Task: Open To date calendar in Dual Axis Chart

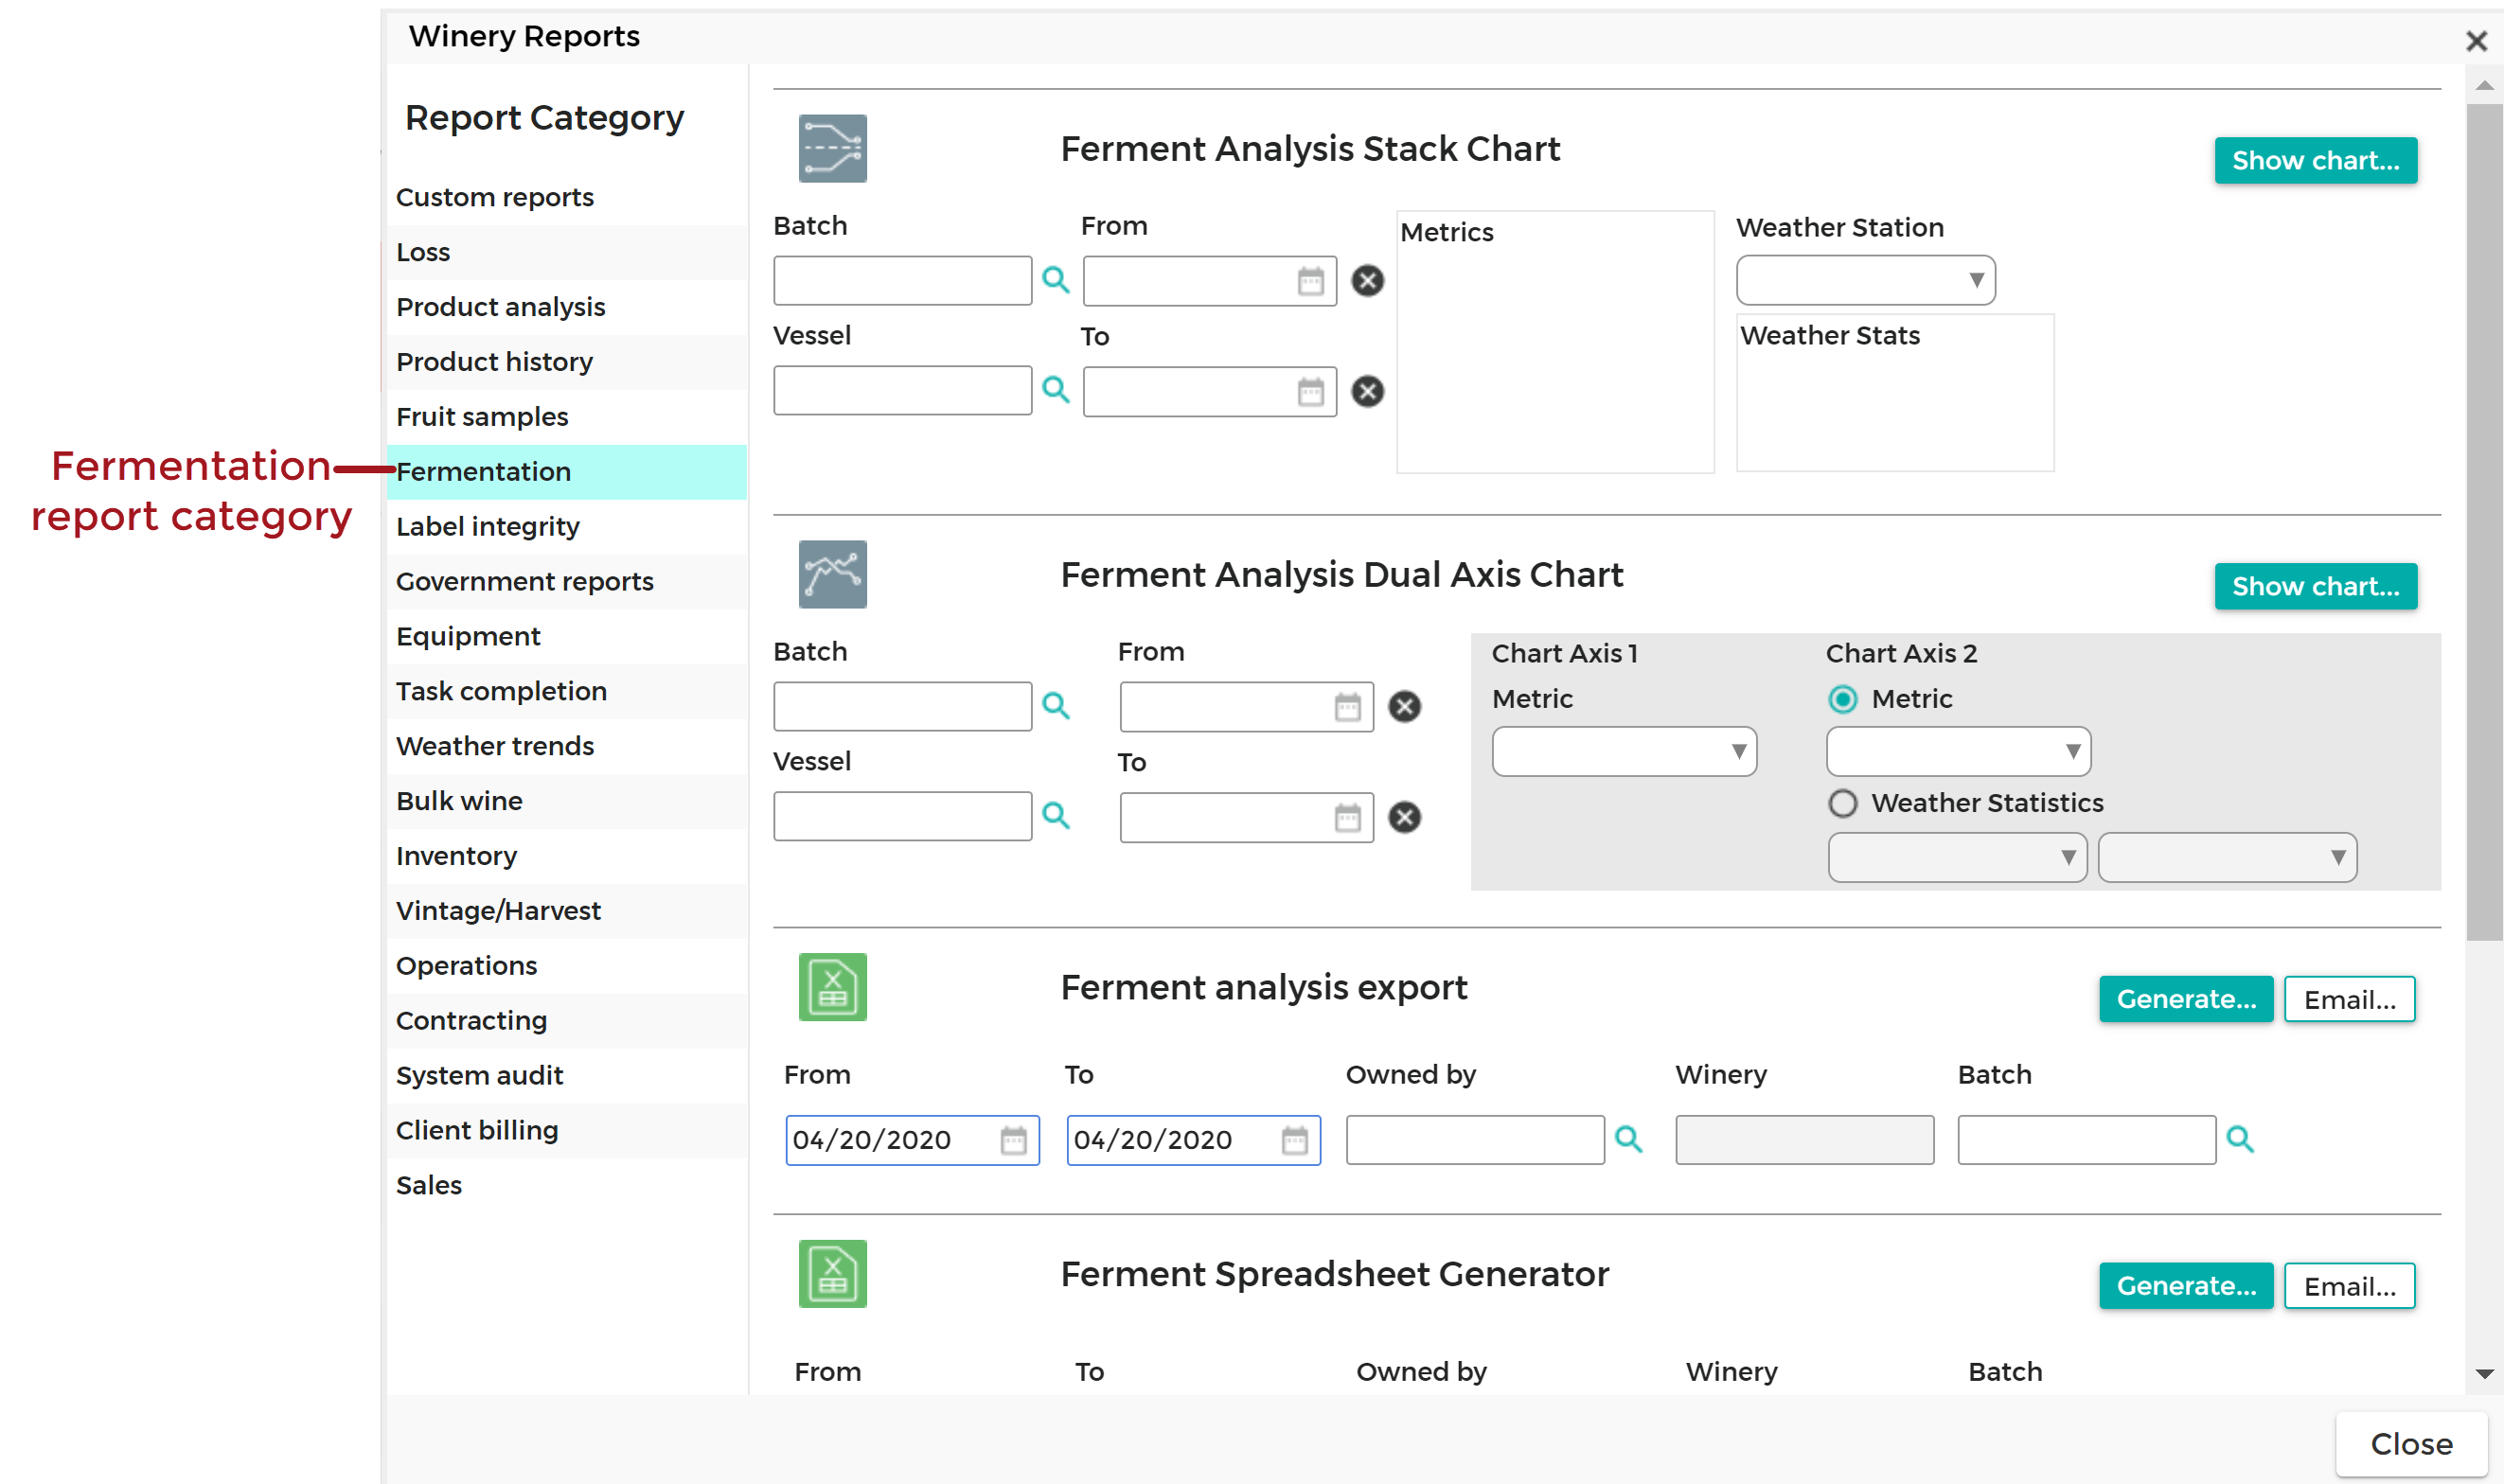Action: point(1347,817)
